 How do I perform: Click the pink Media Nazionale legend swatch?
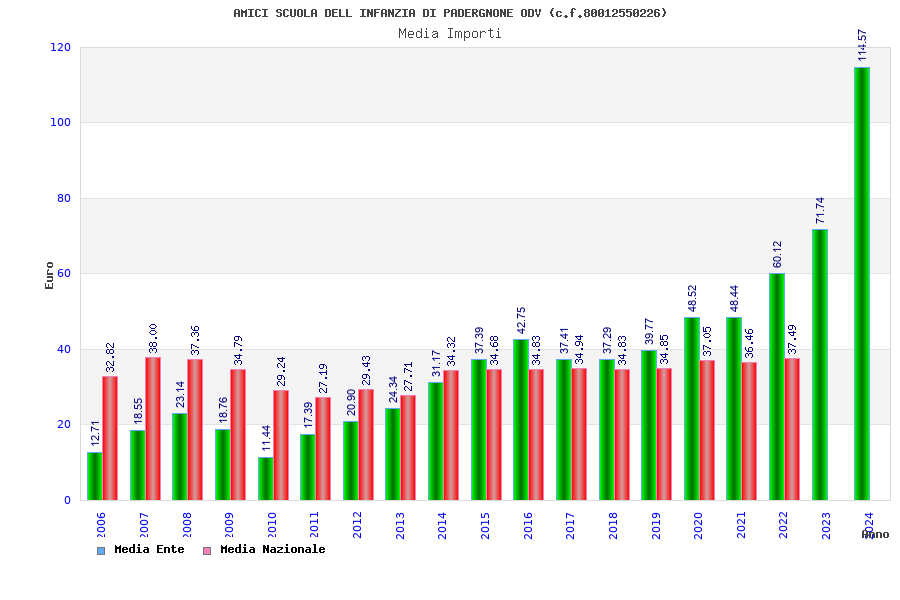click(x=207, y=551)
